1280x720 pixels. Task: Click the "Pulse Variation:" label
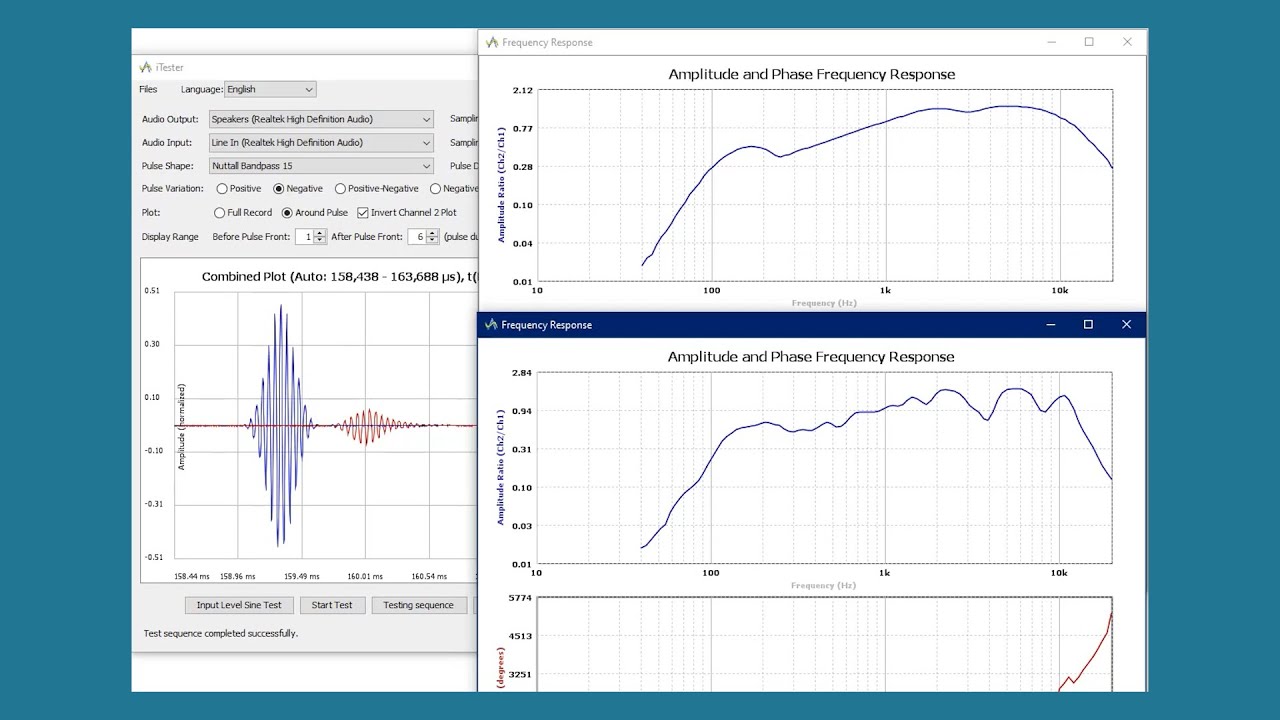point(172,188)
